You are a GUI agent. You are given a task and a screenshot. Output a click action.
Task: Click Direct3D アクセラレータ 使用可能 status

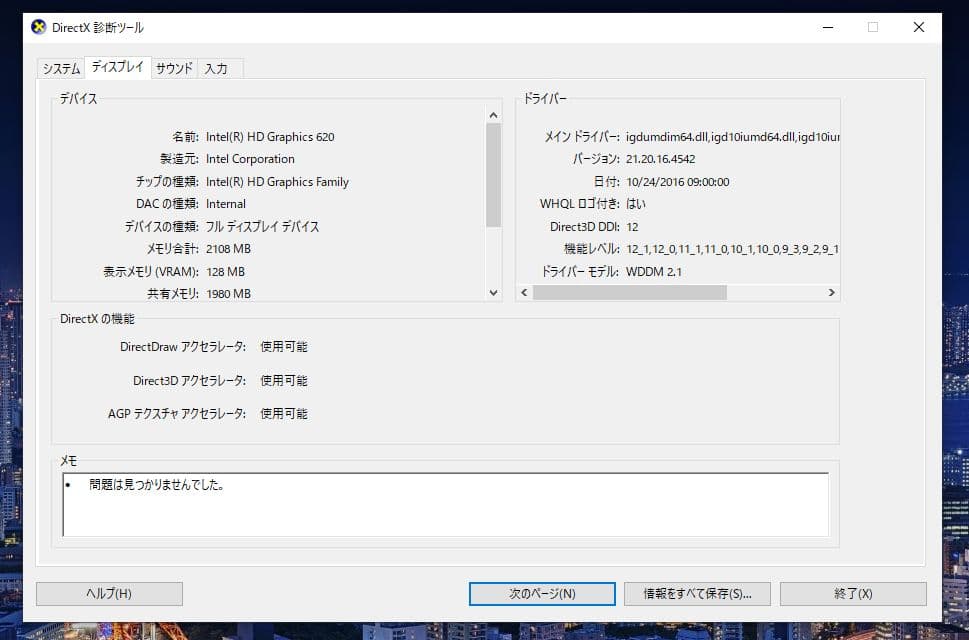point(284,381)
